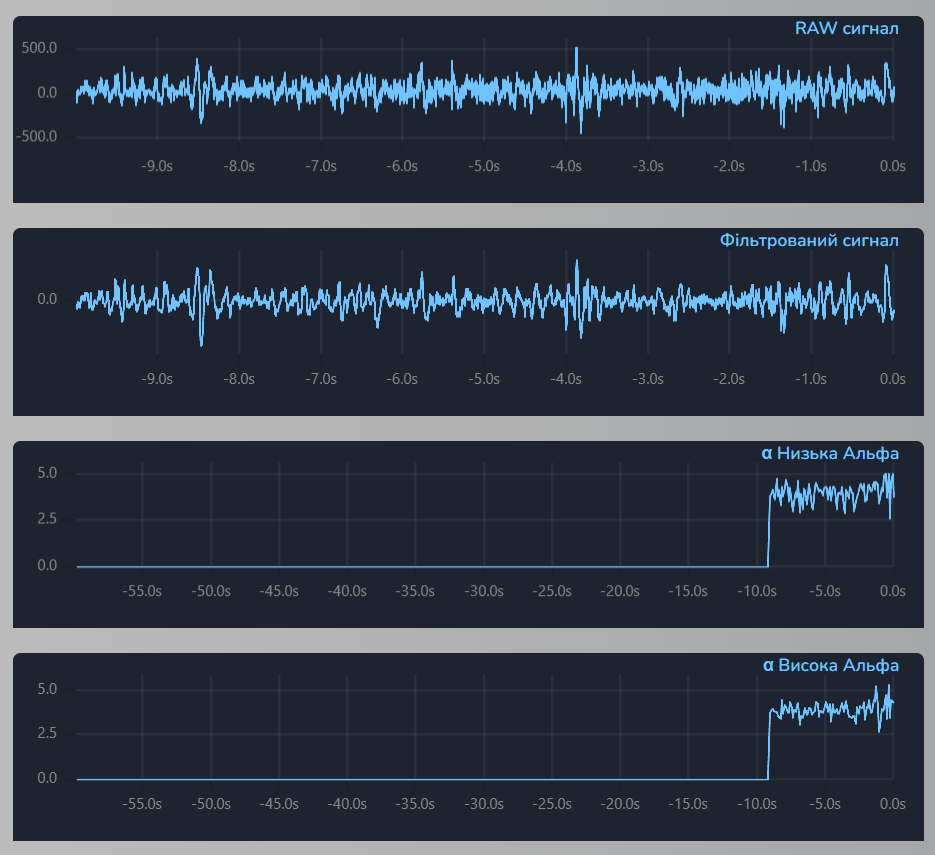
Task: Click the 0.0s tick in RAW сигнал chart
Action: [892, 167]
